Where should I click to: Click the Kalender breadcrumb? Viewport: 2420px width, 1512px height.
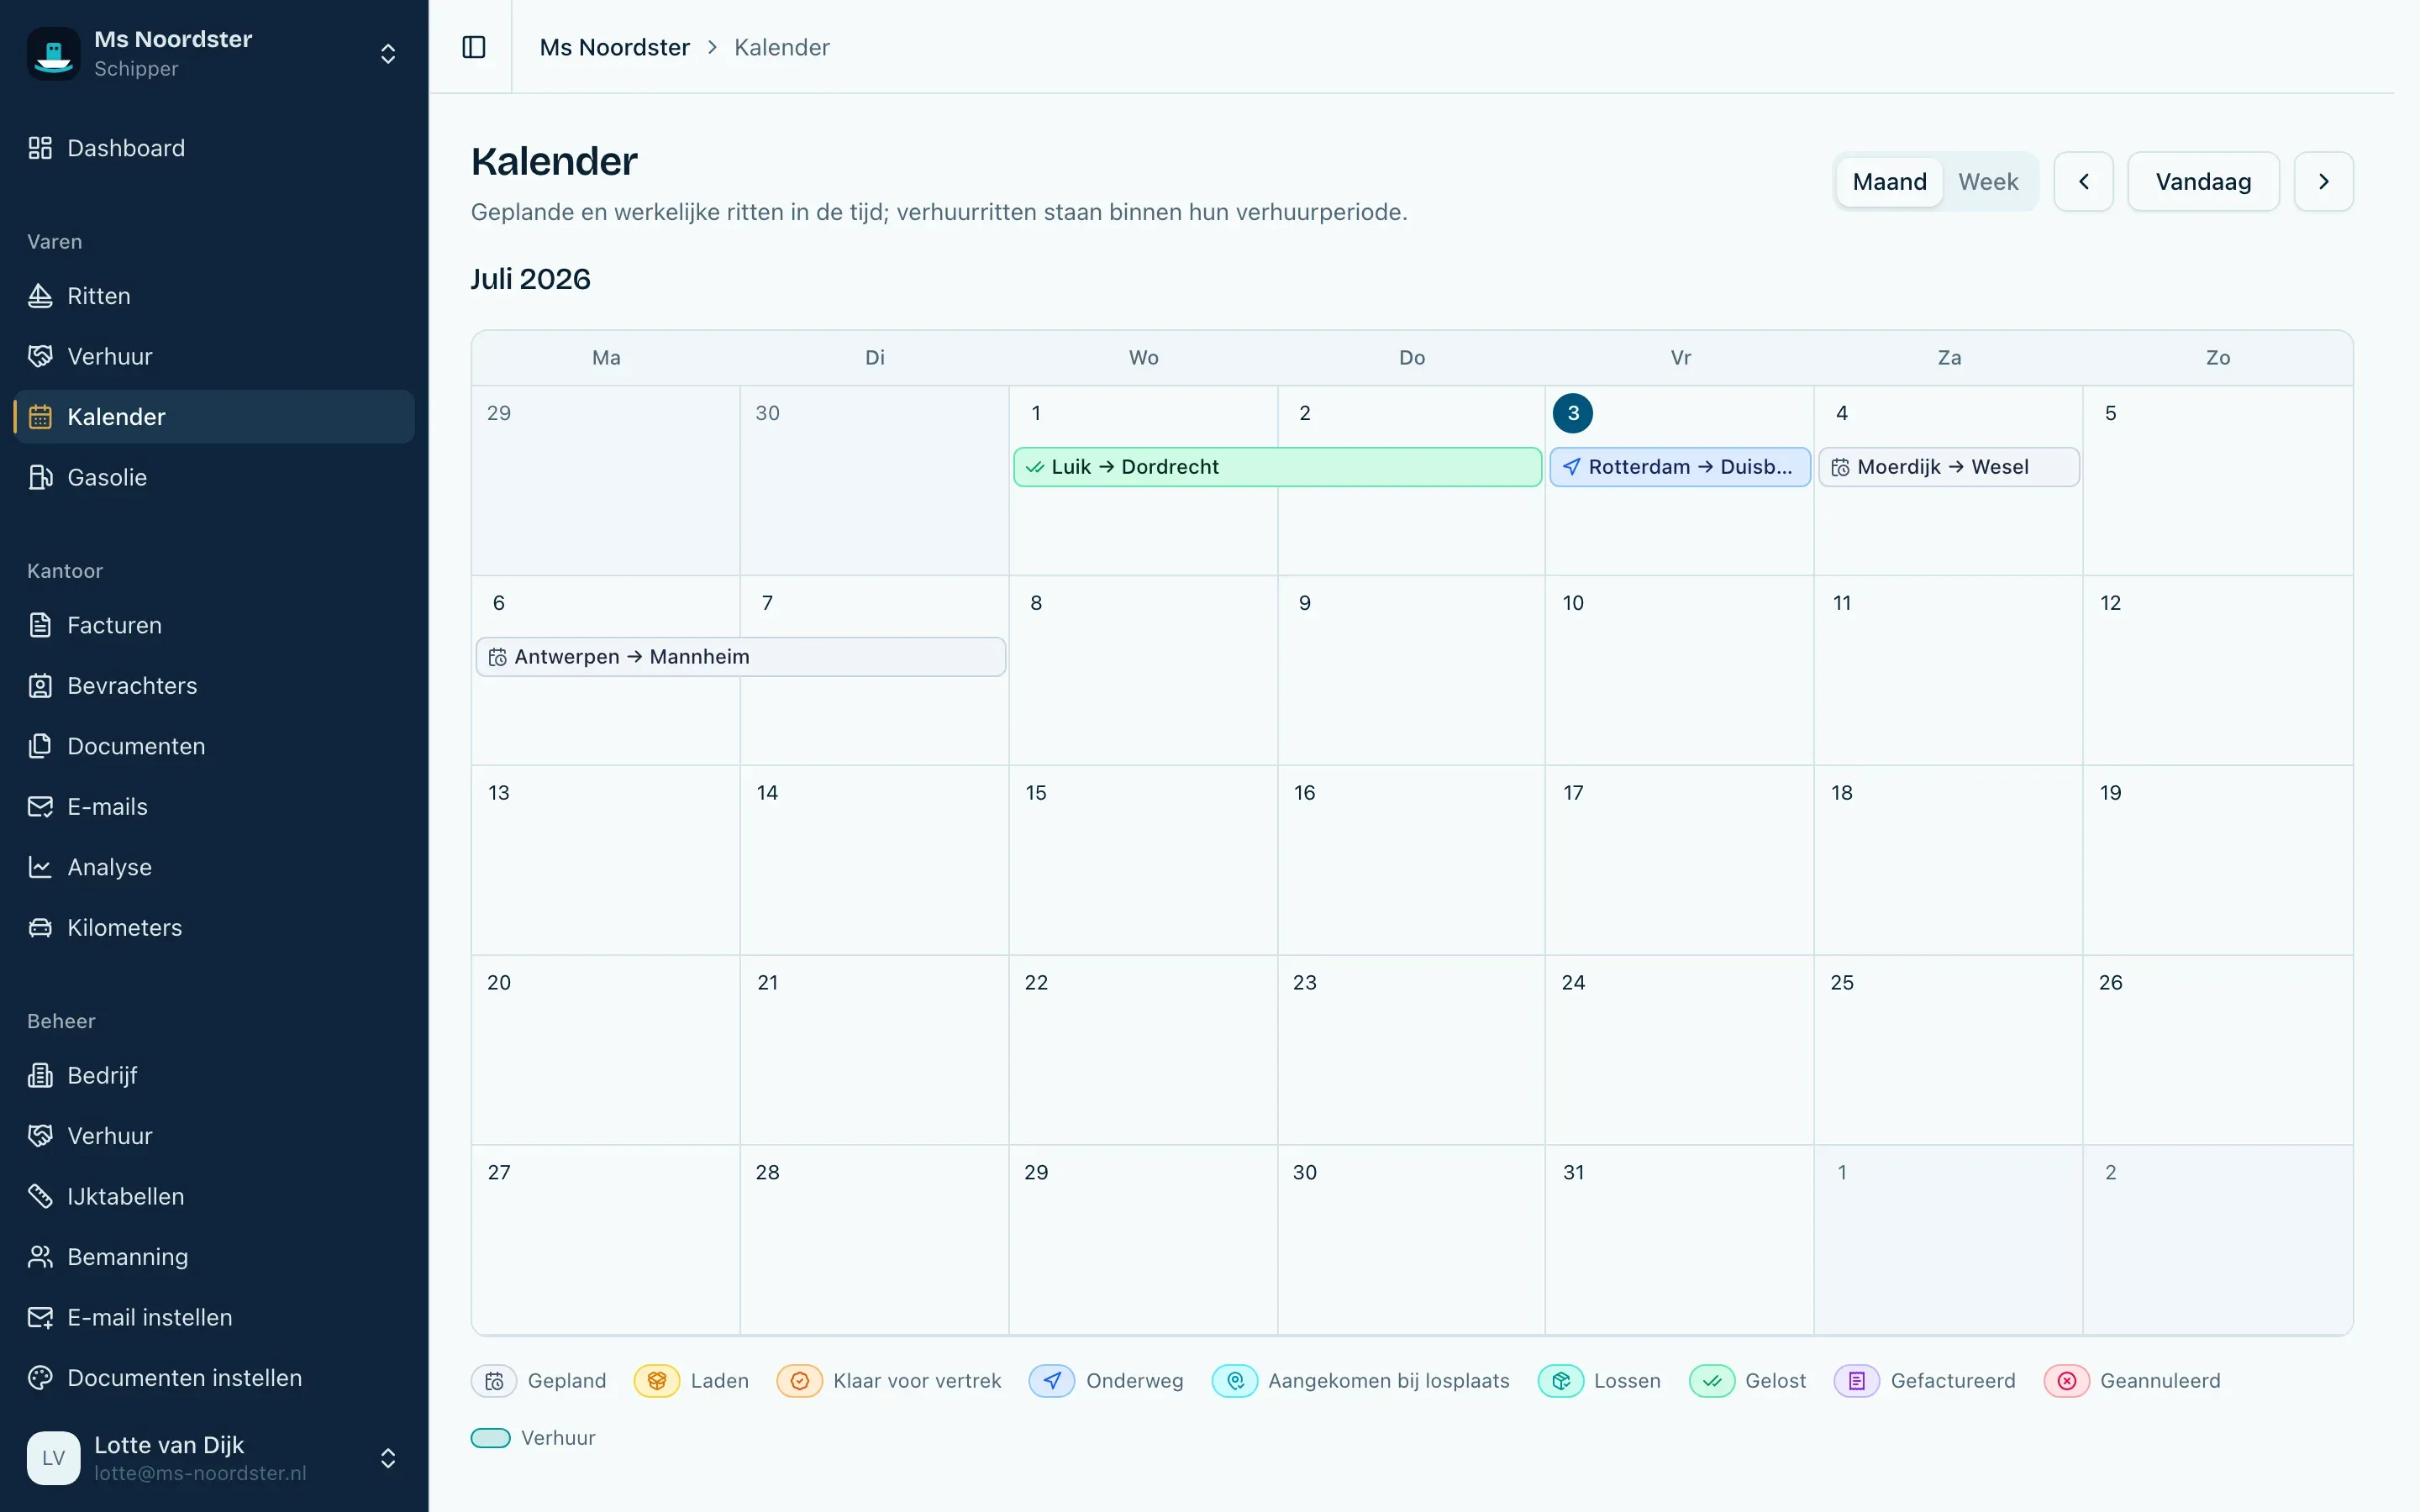[782, 47]
